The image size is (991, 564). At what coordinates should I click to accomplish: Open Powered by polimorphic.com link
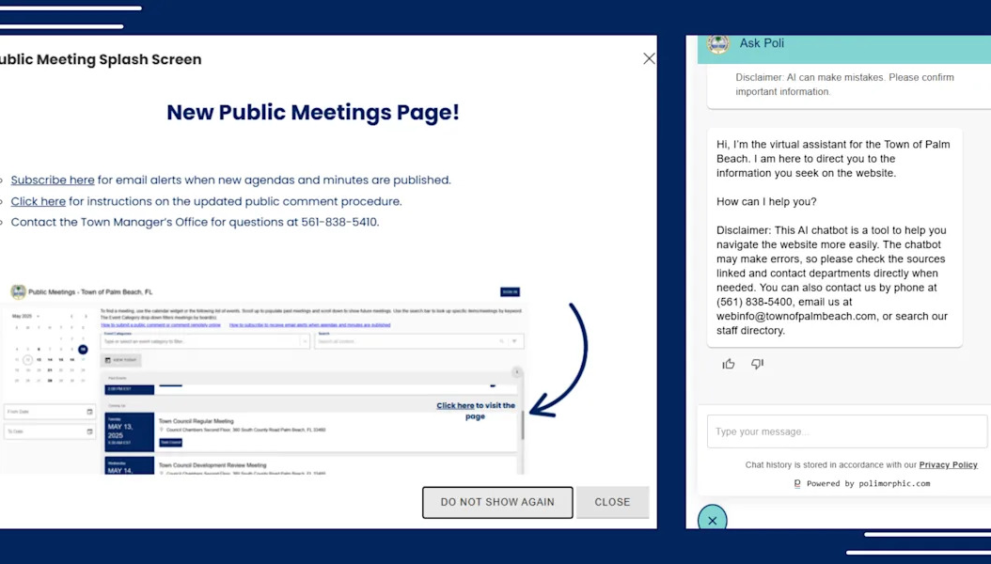(861, 484)
